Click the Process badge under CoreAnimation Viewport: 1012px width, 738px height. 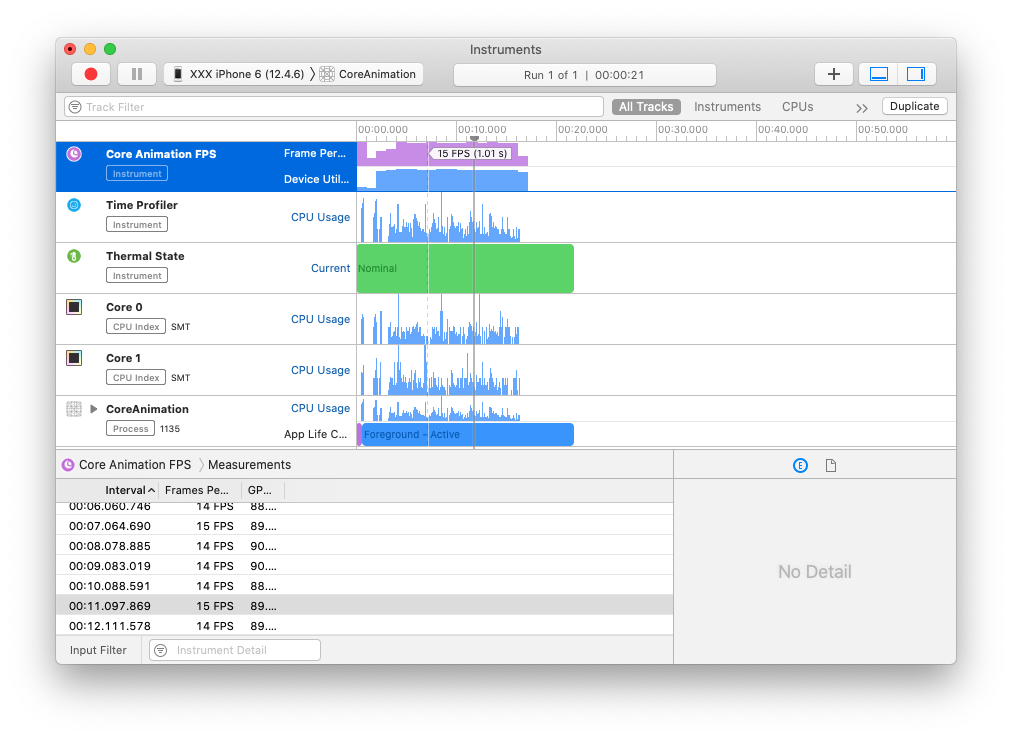pyautogui.click(x=130, y=429)
